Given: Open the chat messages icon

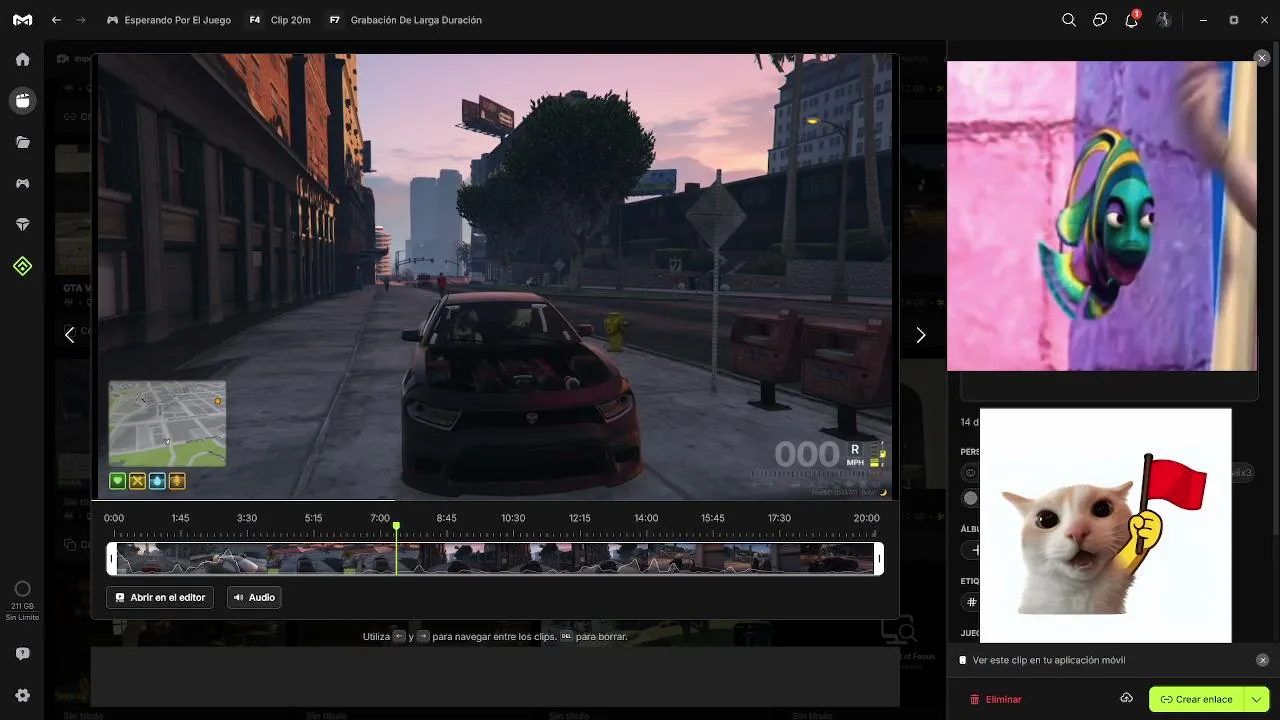Looking at the screenshot, I should coord(1100,20).
